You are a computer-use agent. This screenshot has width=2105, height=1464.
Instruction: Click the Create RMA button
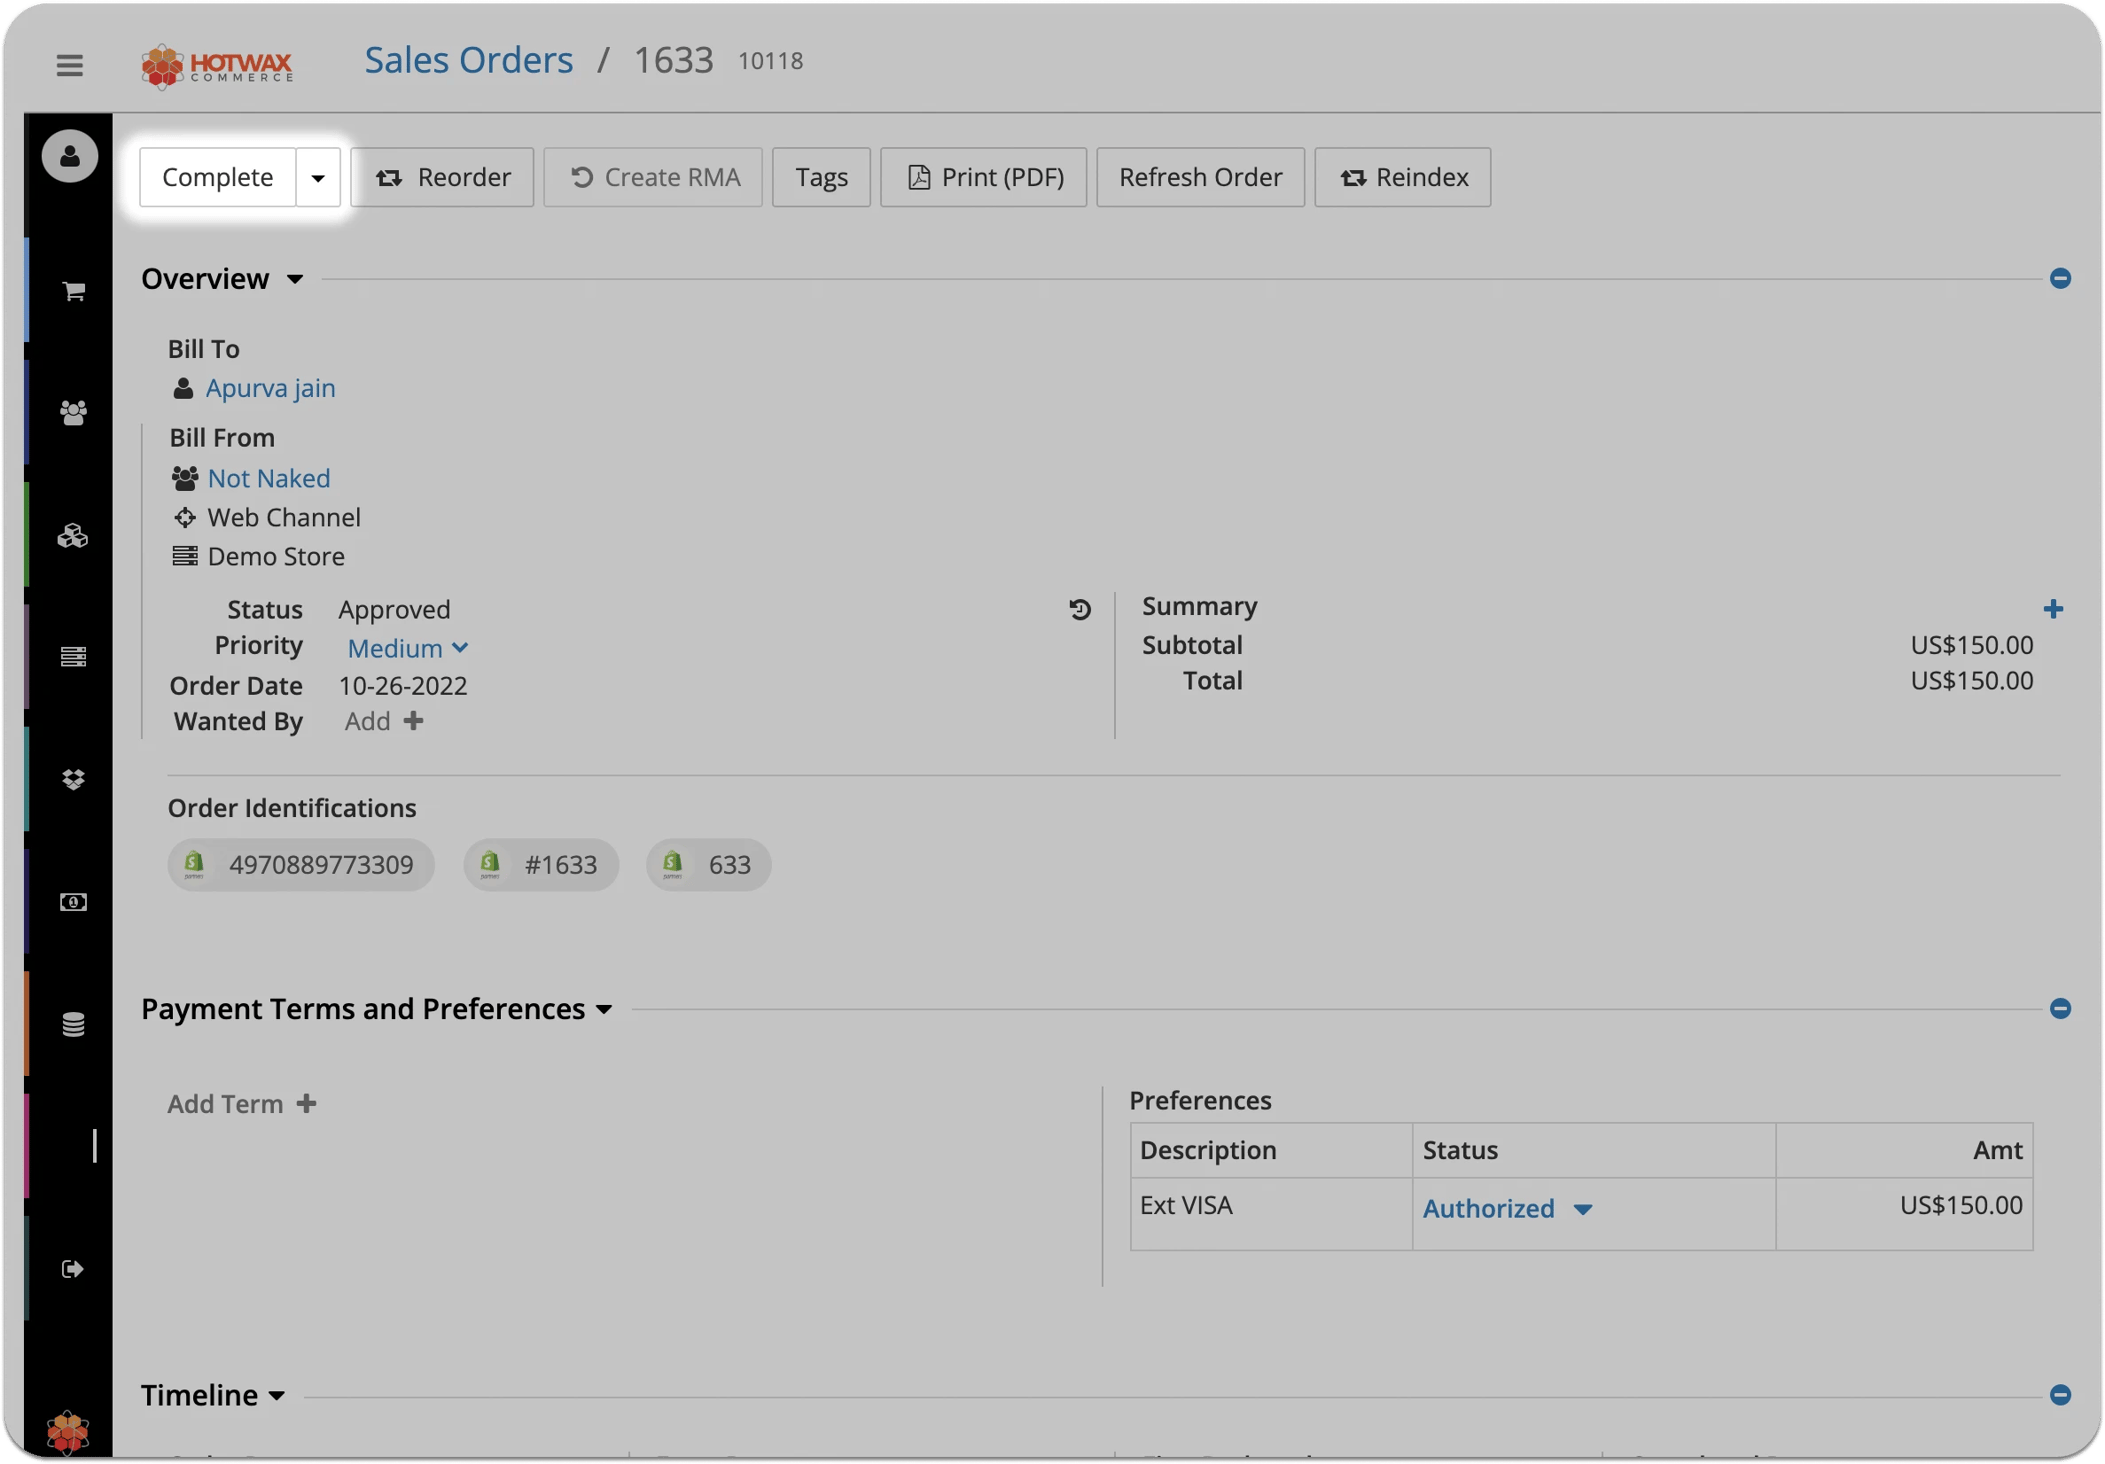click(x=653, y=177)
